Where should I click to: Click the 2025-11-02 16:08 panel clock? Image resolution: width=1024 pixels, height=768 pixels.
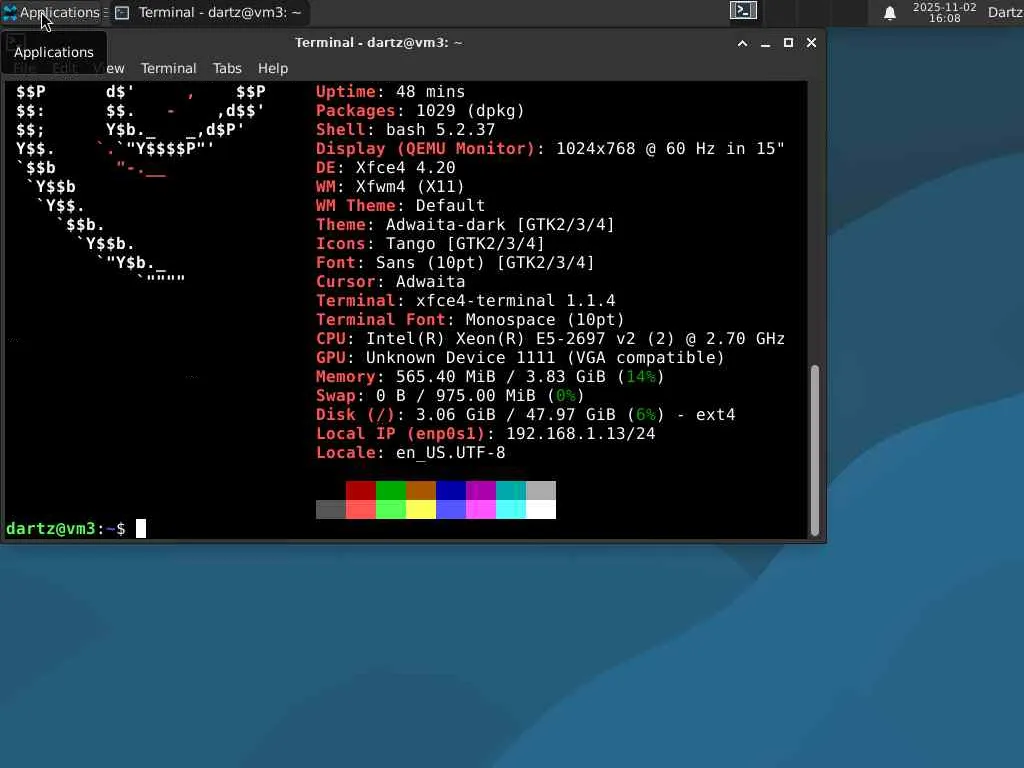944,12
